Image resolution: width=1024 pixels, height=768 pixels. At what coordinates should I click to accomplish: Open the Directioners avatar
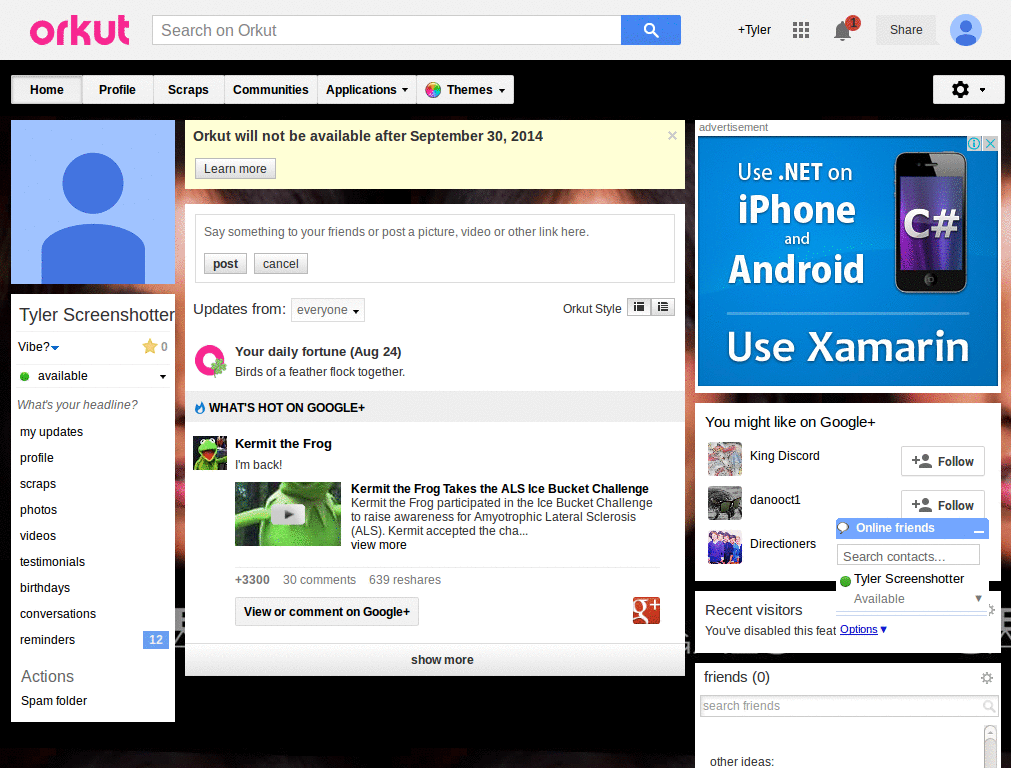click(x=725, y=547)
